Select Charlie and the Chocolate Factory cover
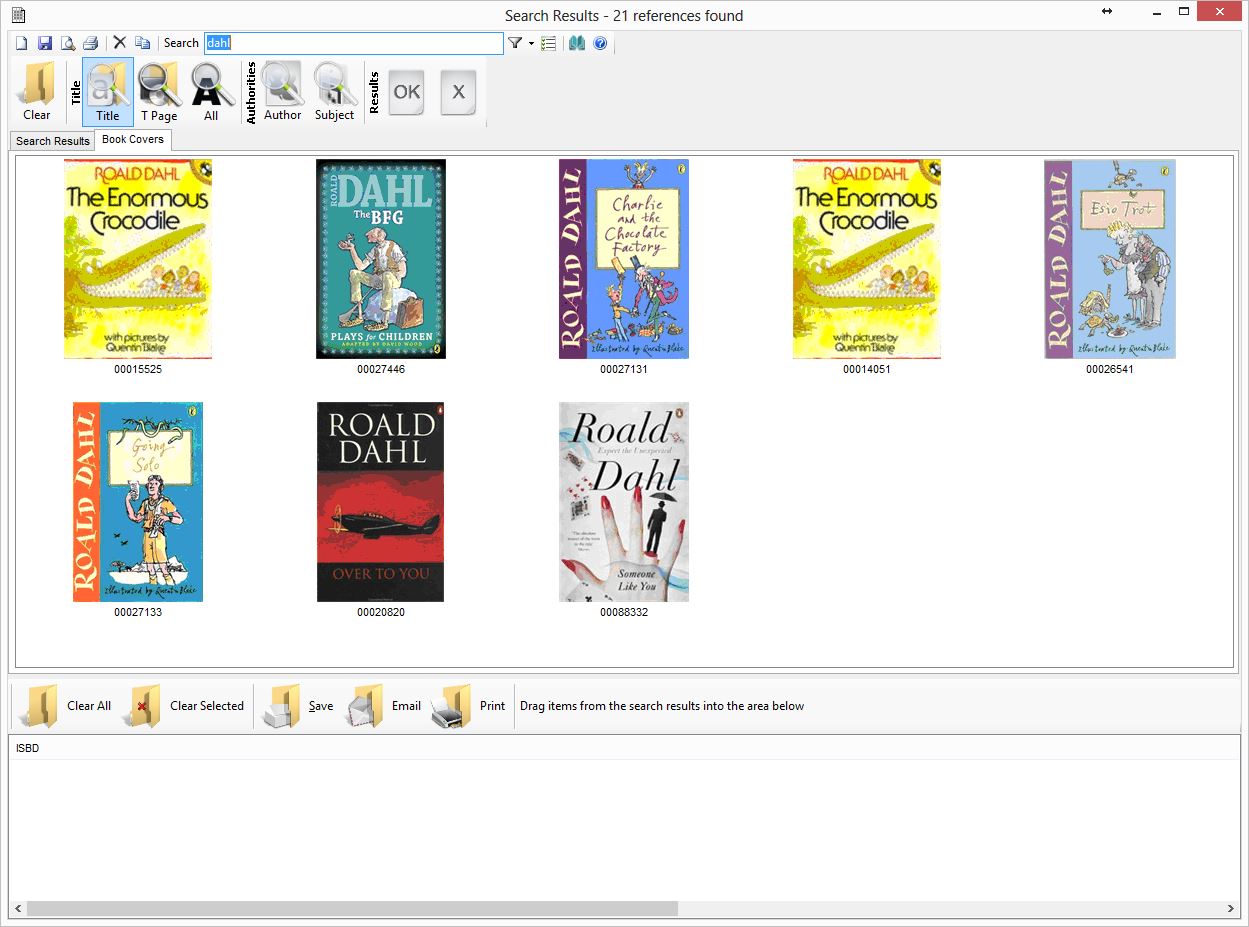The image size is (1249, 927). pyautogui.click(x=624, y=259)
